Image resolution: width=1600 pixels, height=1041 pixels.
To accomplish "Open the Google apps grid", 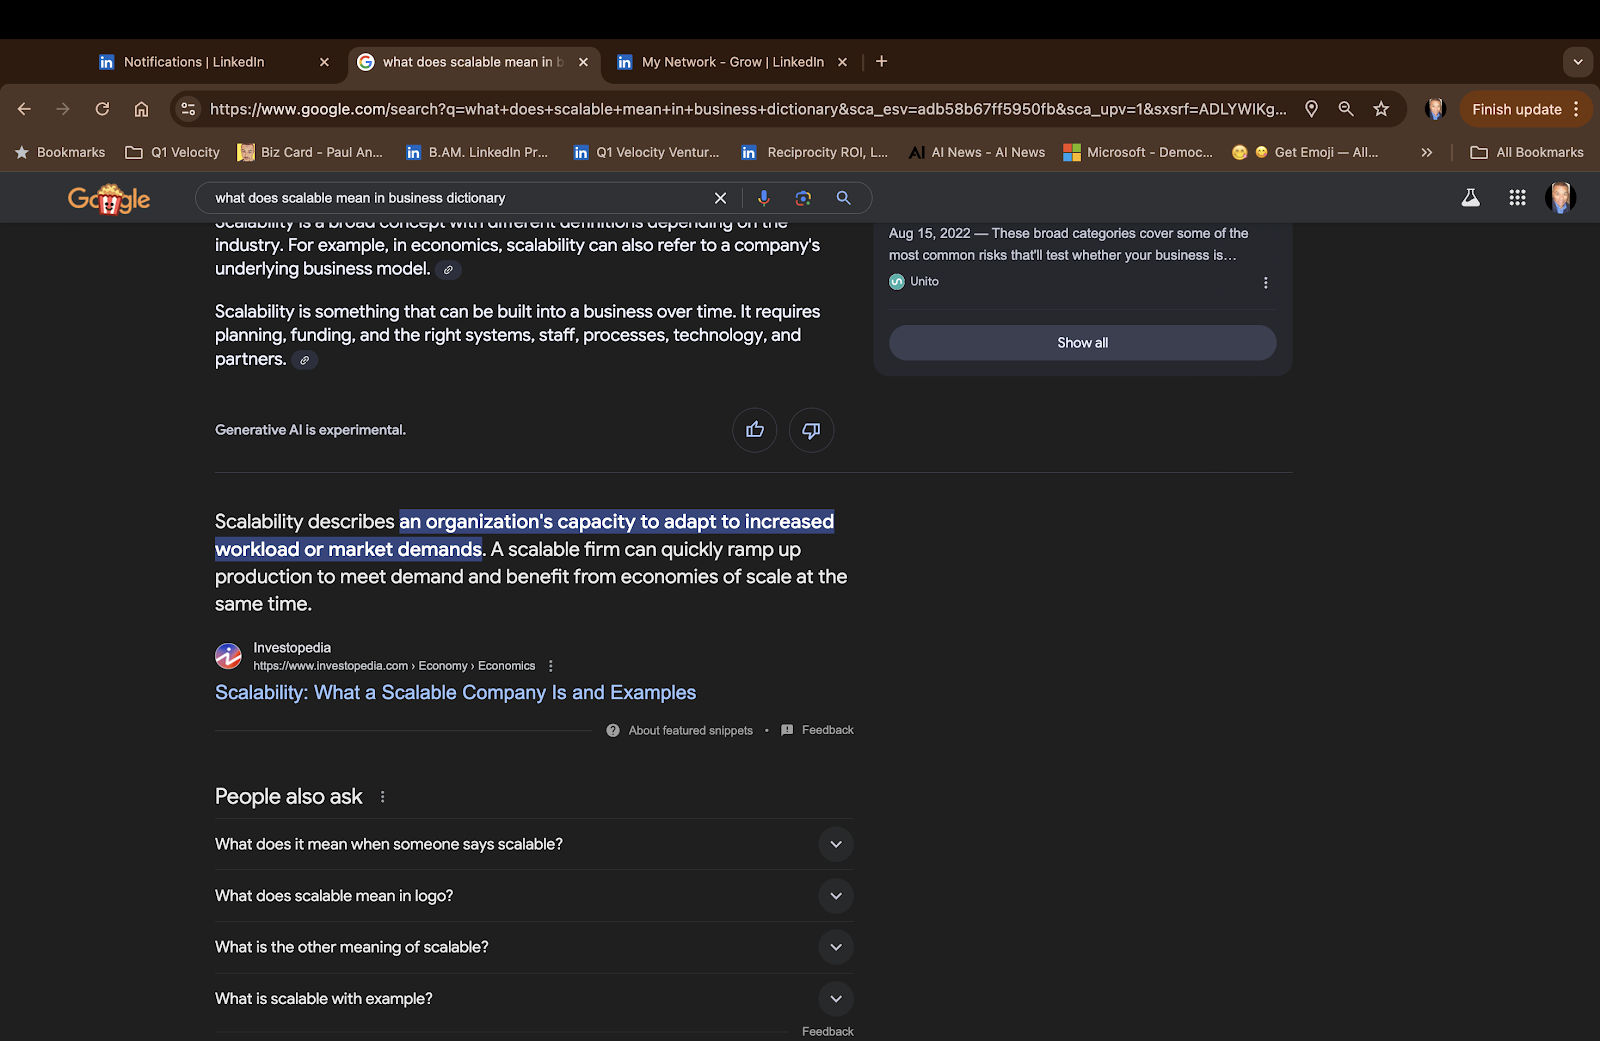I will tap(1517, 198).
